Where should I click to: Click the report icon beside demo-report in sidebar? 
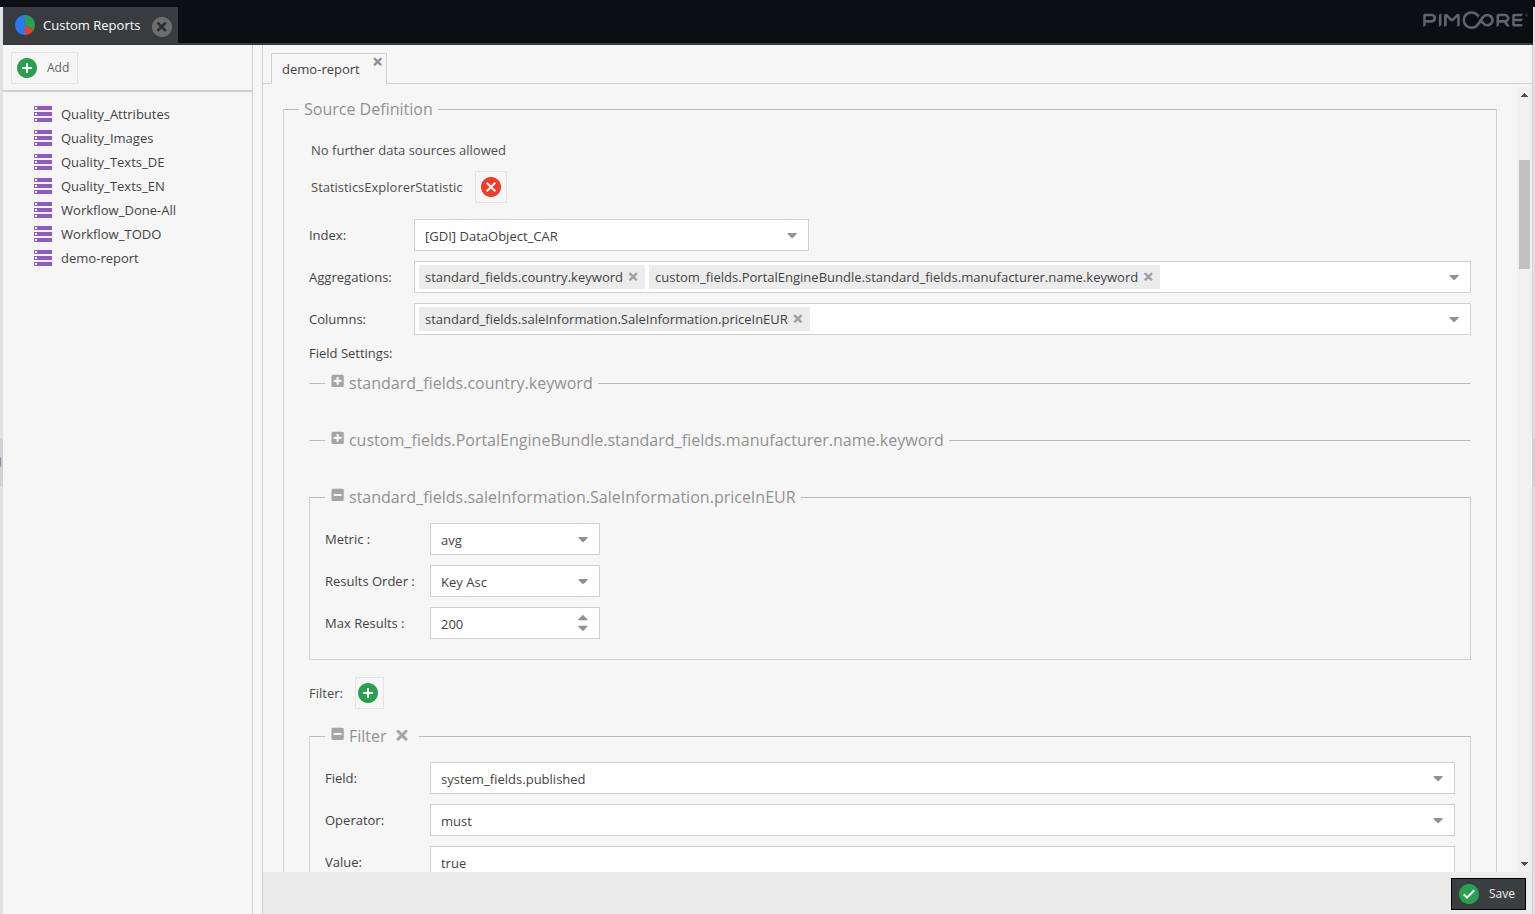(42, 258)
